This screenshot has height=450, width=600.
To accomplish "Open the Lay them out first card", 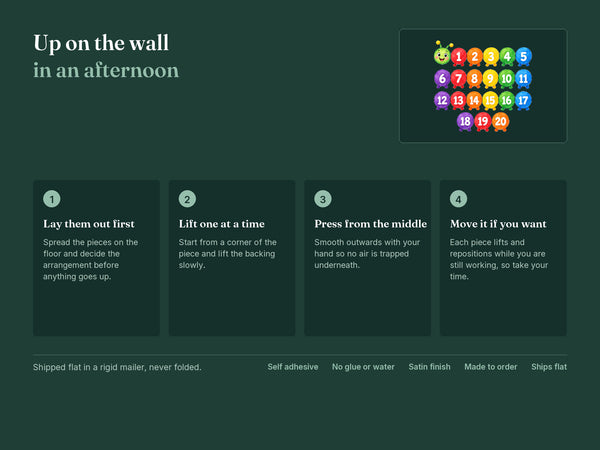I will coord(96,258).
